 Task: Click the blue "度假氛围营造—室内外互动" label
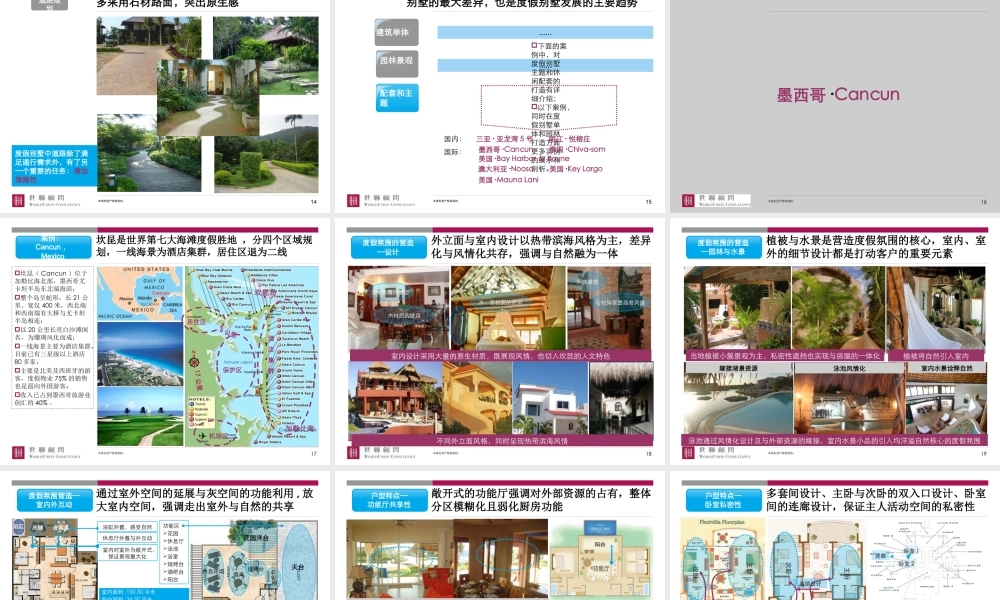coord(54,500)
